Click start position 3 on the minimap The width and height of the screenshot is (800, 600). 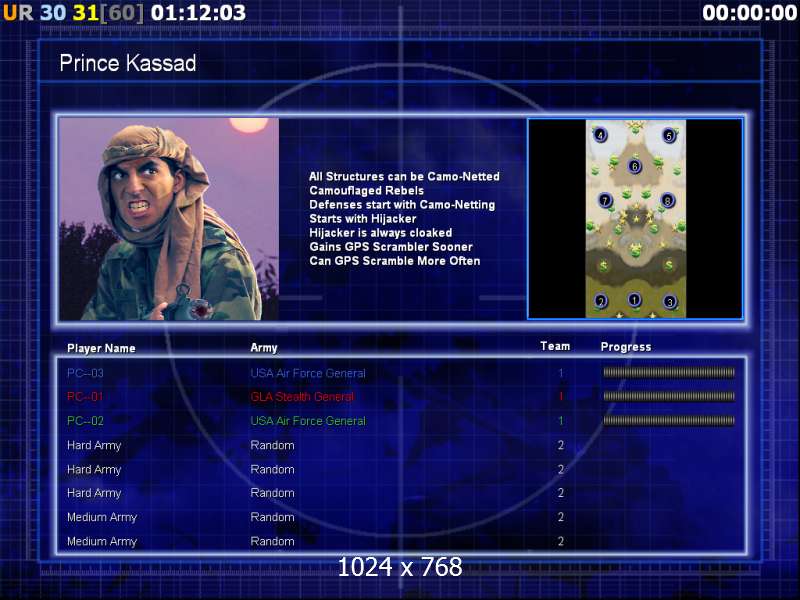(x=670, y=301)
